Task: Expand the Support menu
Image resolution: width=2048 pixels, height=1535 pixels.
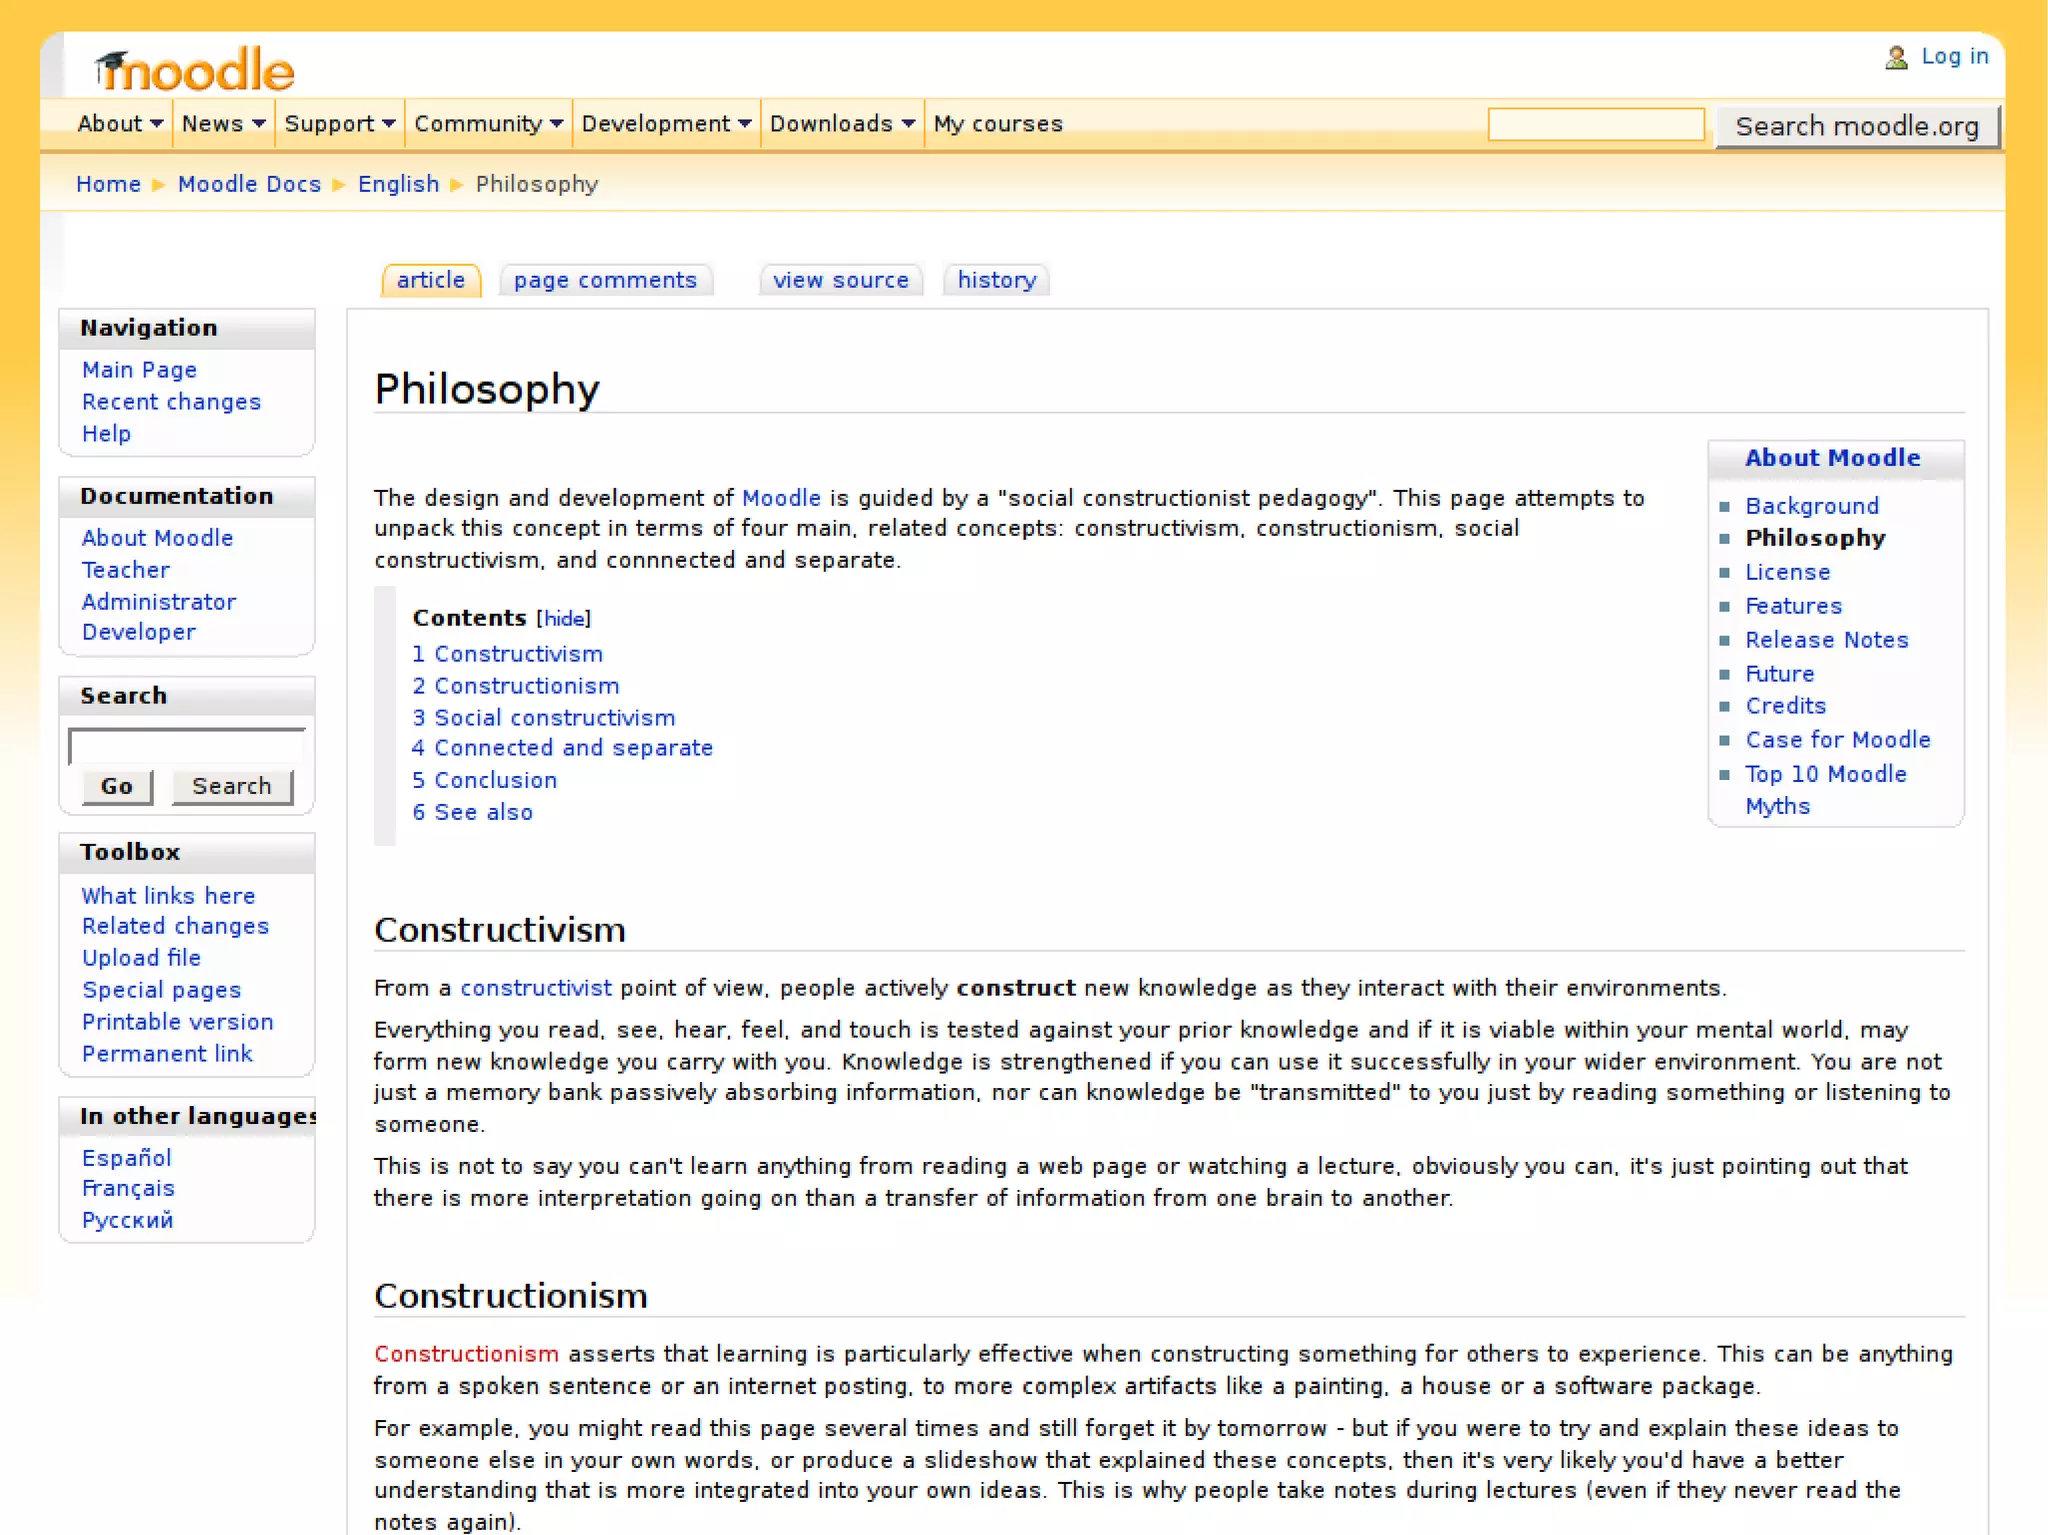Action: tap(340, 124)
